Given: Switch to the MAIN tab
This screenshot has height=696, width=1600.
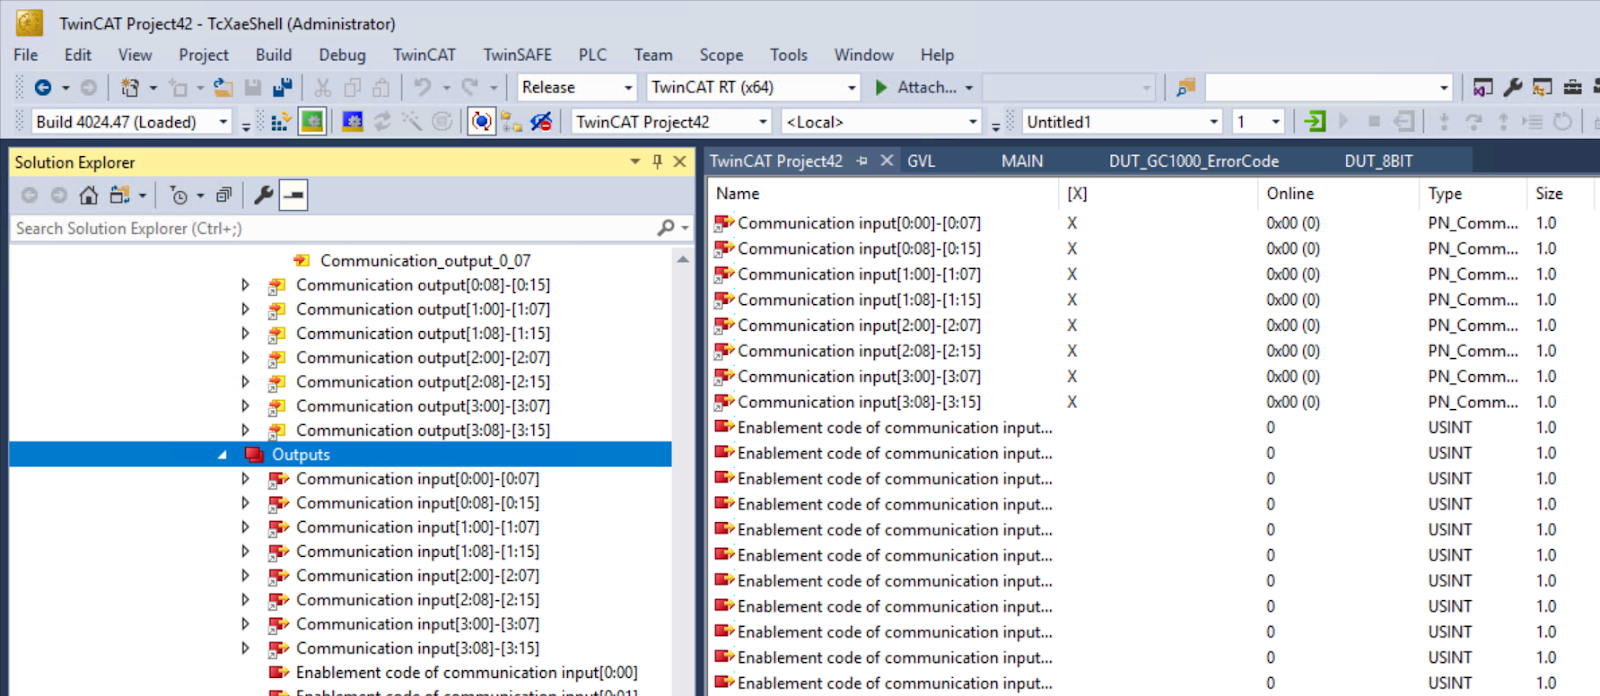Looking at the screenshot, I should click(x=1022, y=161).
